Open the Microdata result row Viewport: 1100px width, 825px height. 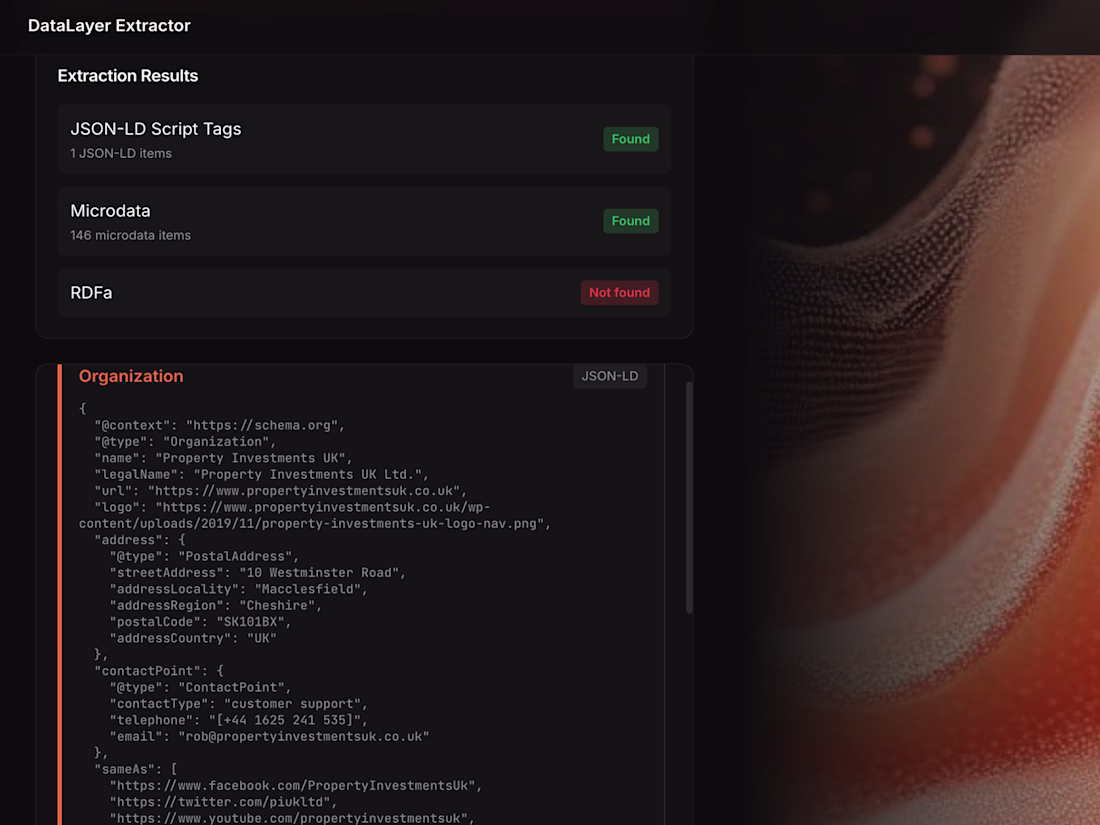[364, 221]
